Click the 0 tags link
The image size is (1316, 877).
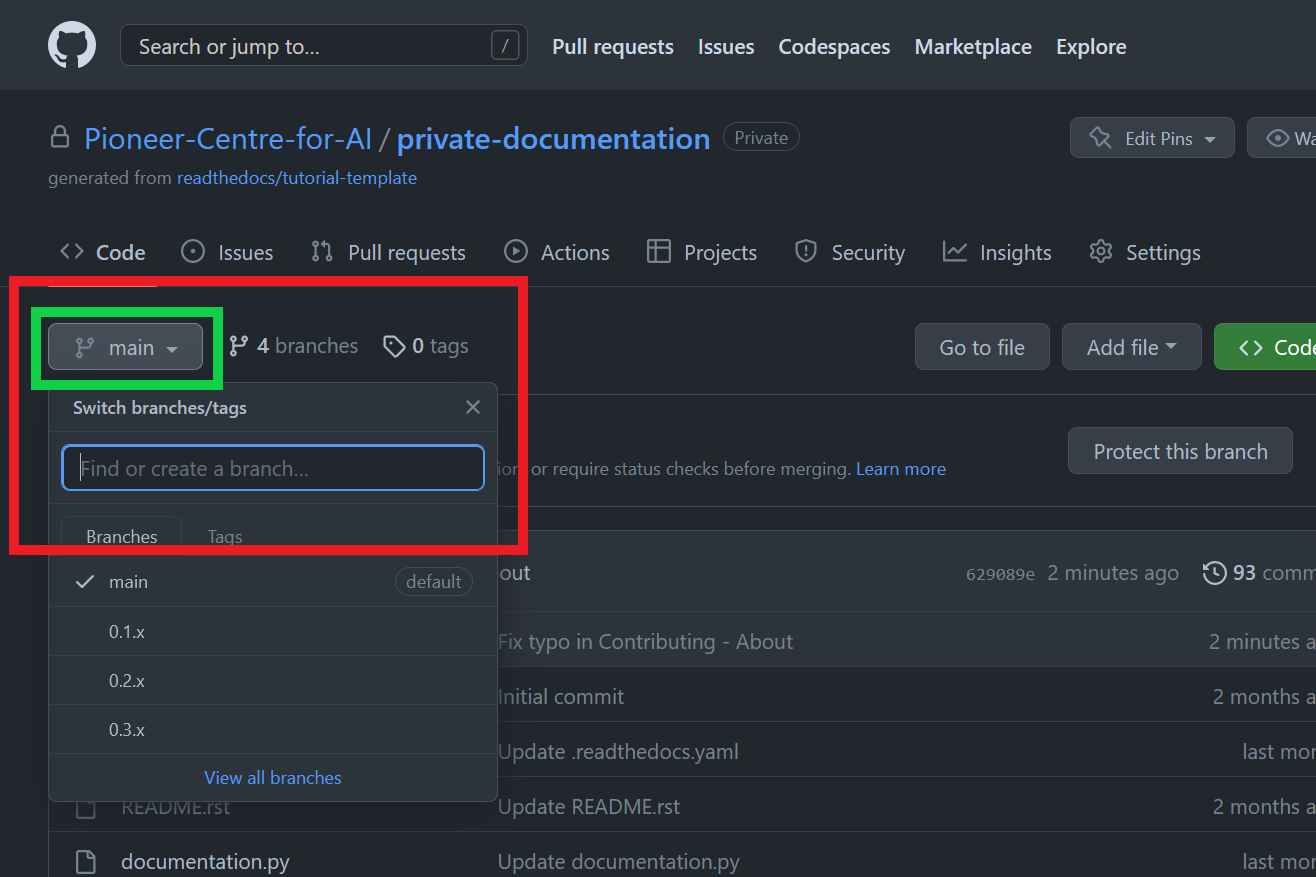(426, 346)
